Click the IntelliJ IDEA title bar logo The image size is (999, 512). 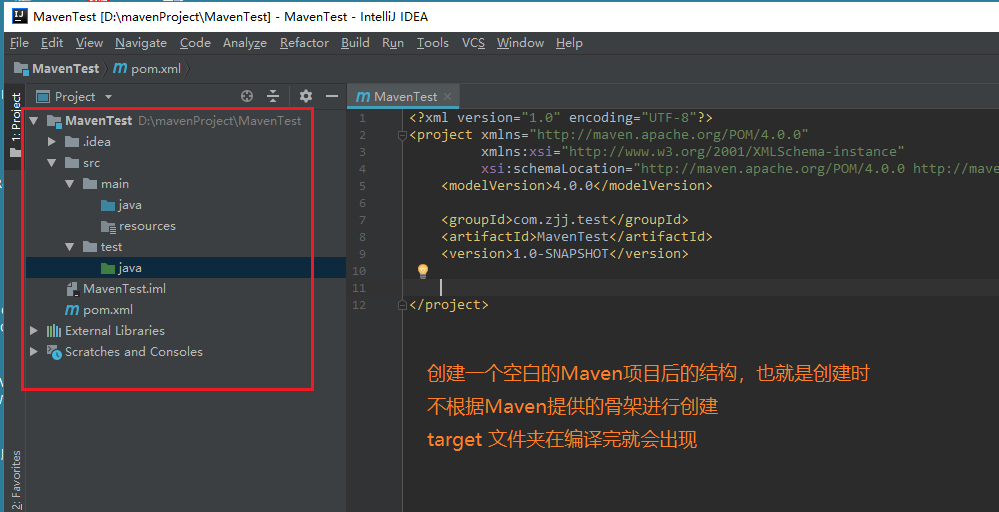20,15
